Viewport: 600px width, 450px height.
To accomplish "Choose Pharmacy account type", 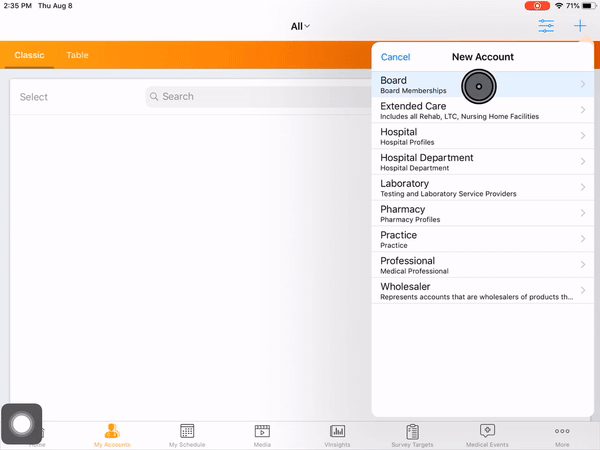I will 470,214.
